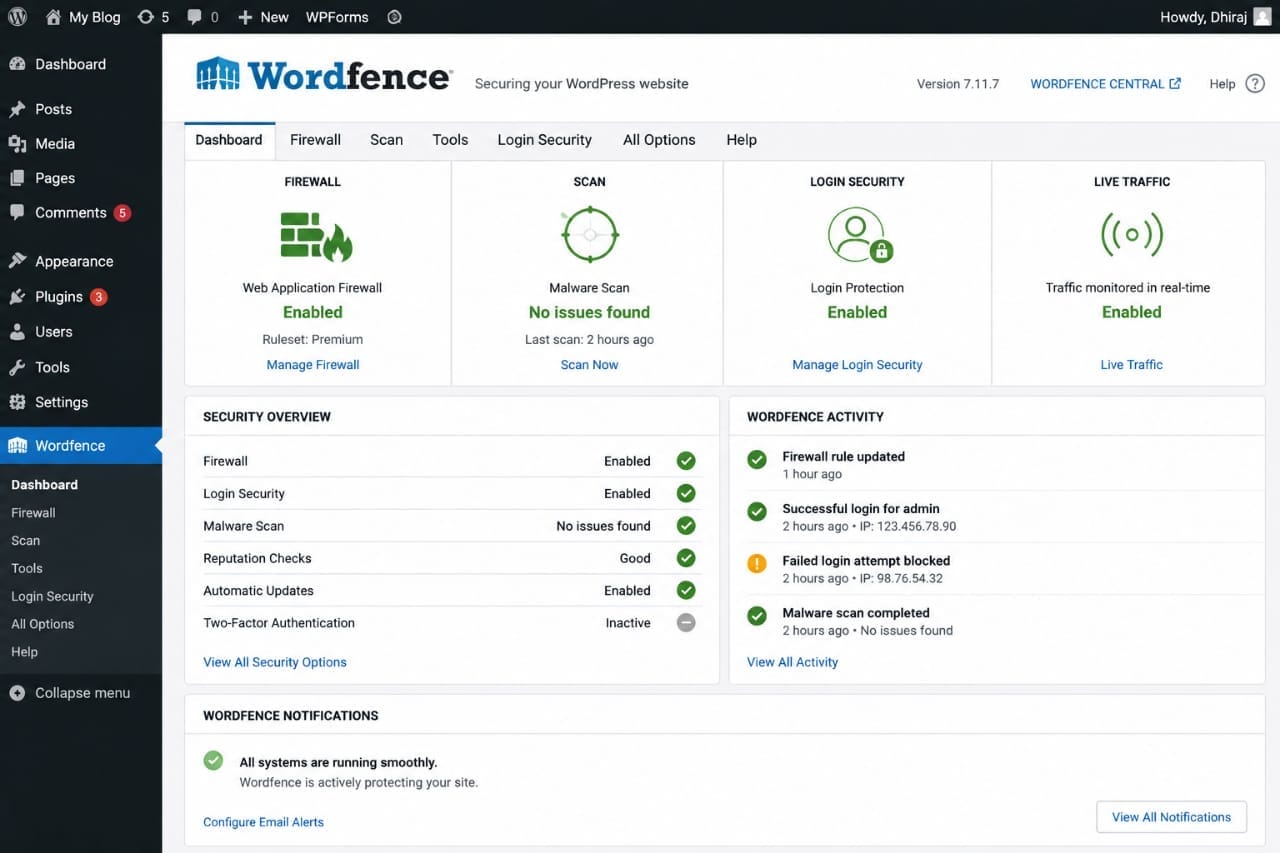Click the Manage Login Security link
This screenshot has height=853, width=1280.
click(x=858, y=365)
